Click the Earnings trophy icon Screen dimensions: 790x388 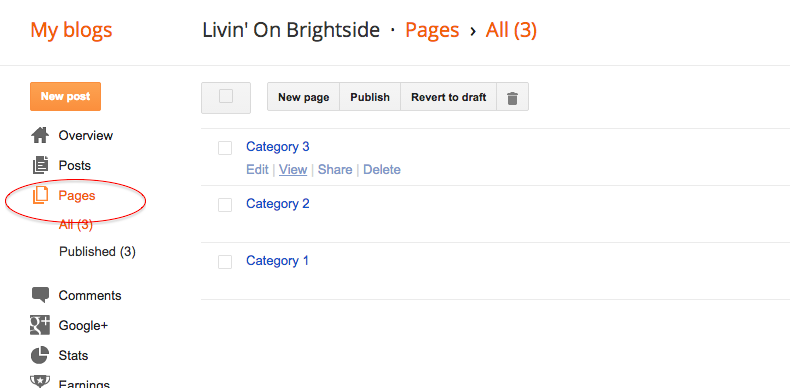point(40,382)
